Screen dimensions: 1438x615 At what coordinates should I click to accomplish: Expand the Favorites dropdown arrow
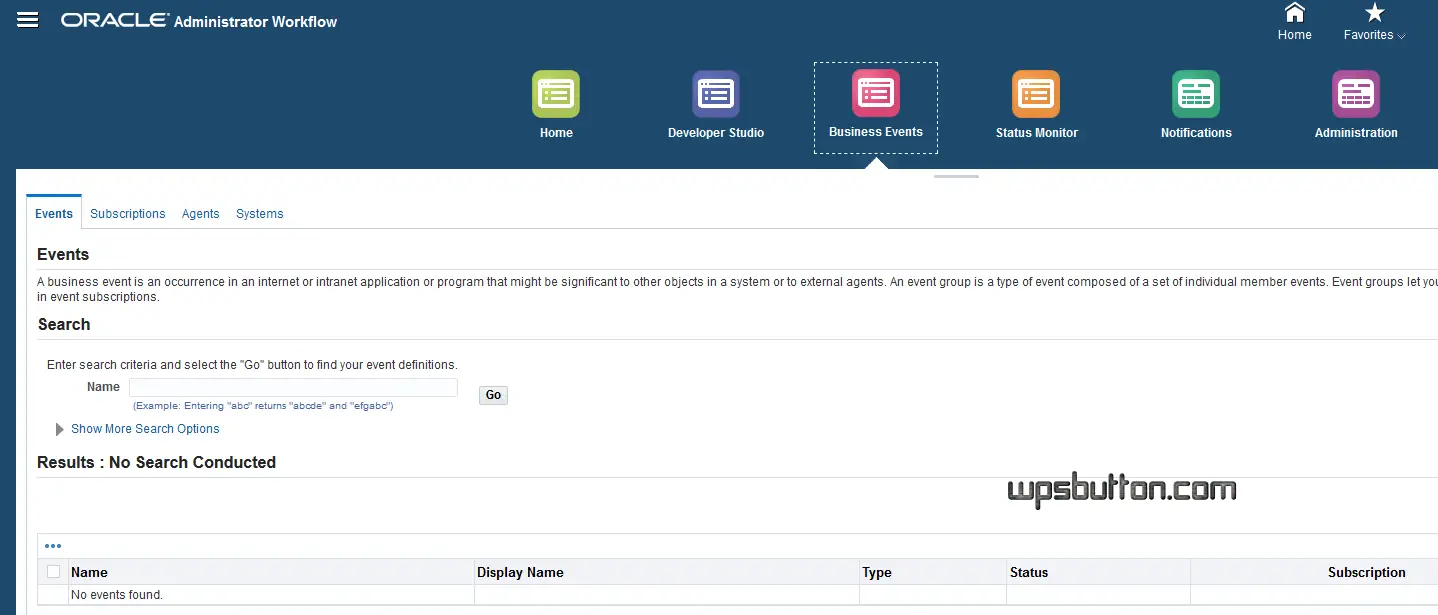tap(1401, 37)
